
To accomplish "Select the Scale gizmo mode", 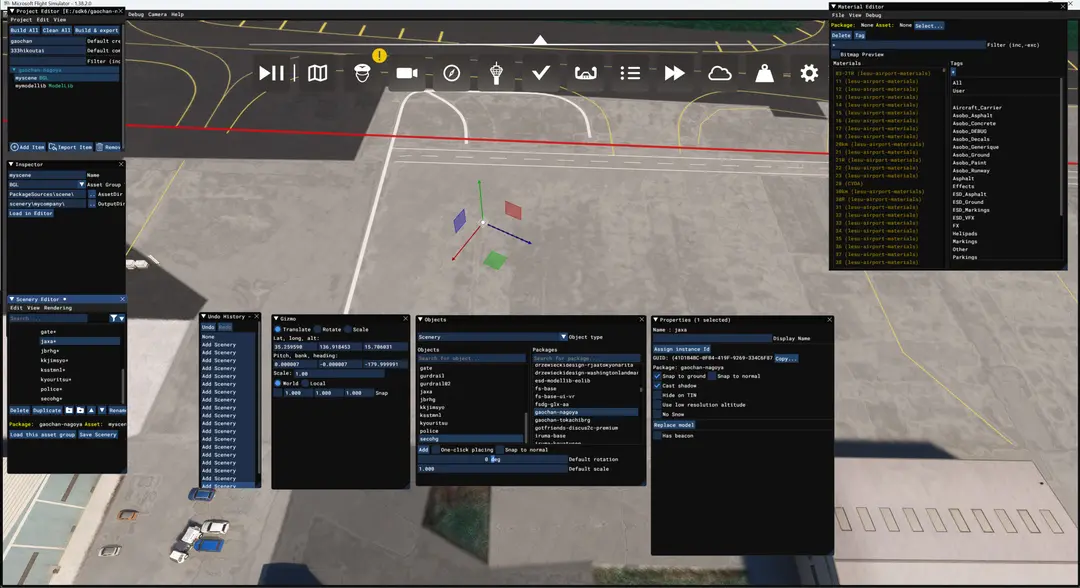I will click(x=348, y=329).
